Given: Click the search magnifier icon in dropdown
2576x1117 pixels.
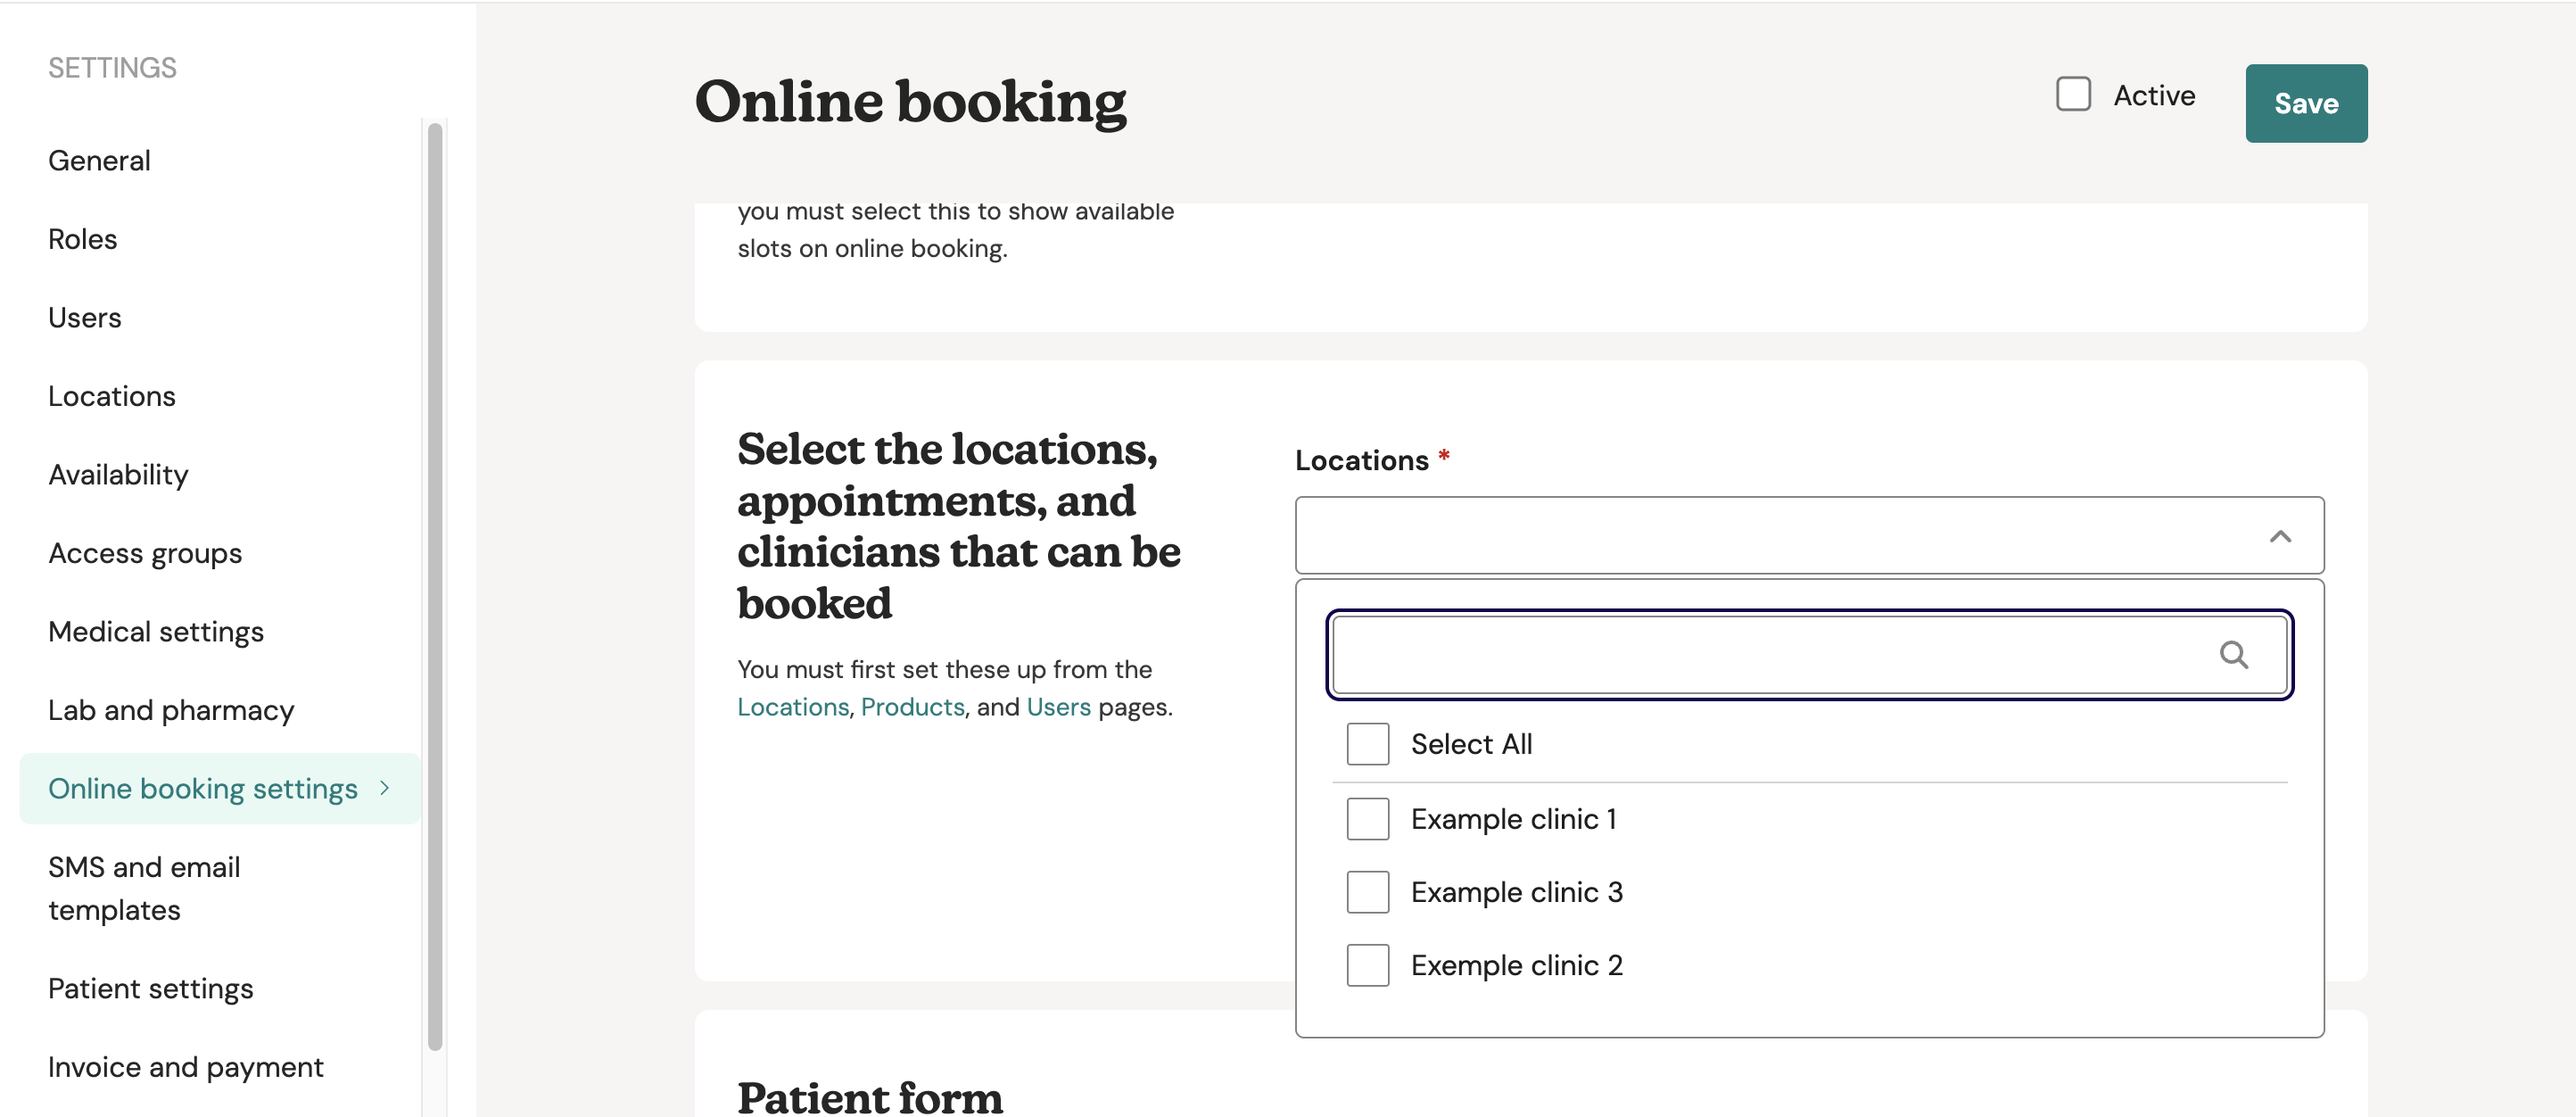Looking at the screenshot, I should pos(2233,655).
